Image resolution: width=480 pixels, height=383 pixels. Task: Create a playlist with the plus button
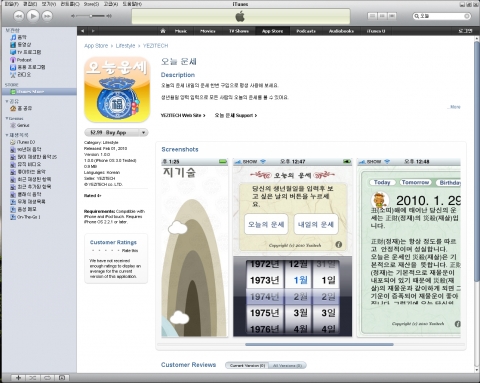click(18, 378)
